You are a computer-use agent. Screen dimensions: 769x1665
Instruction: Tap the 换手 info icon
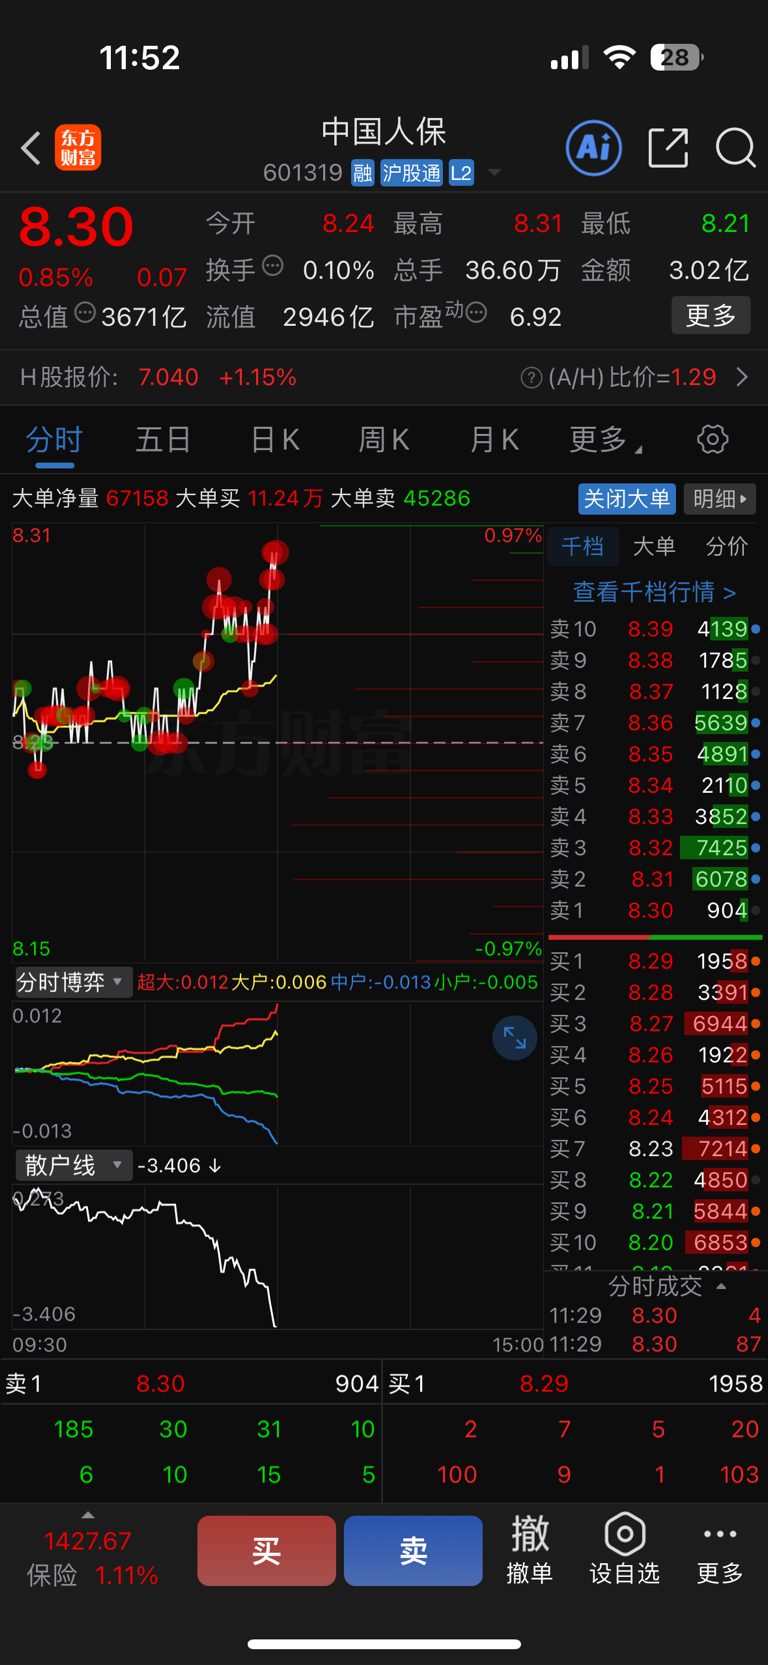(273, 266)
